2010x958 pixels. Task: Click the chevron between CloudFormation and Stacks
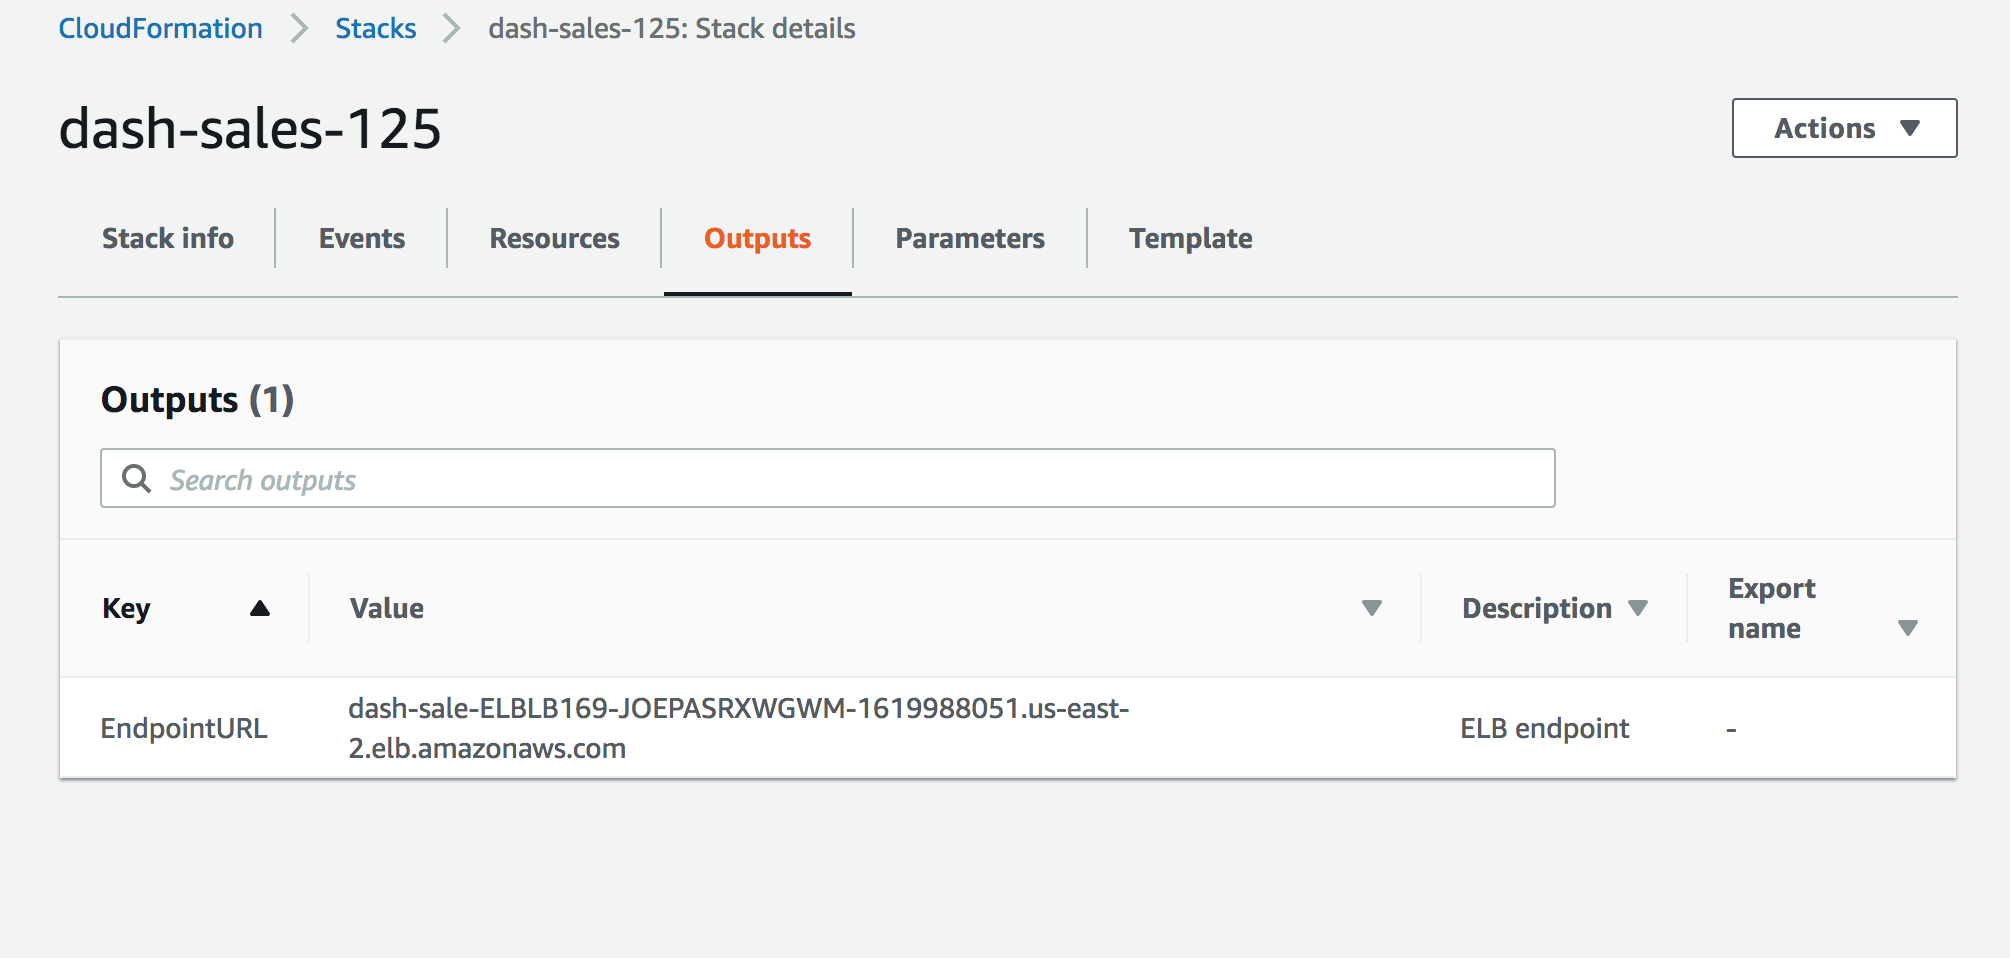[x=298, y=29]
